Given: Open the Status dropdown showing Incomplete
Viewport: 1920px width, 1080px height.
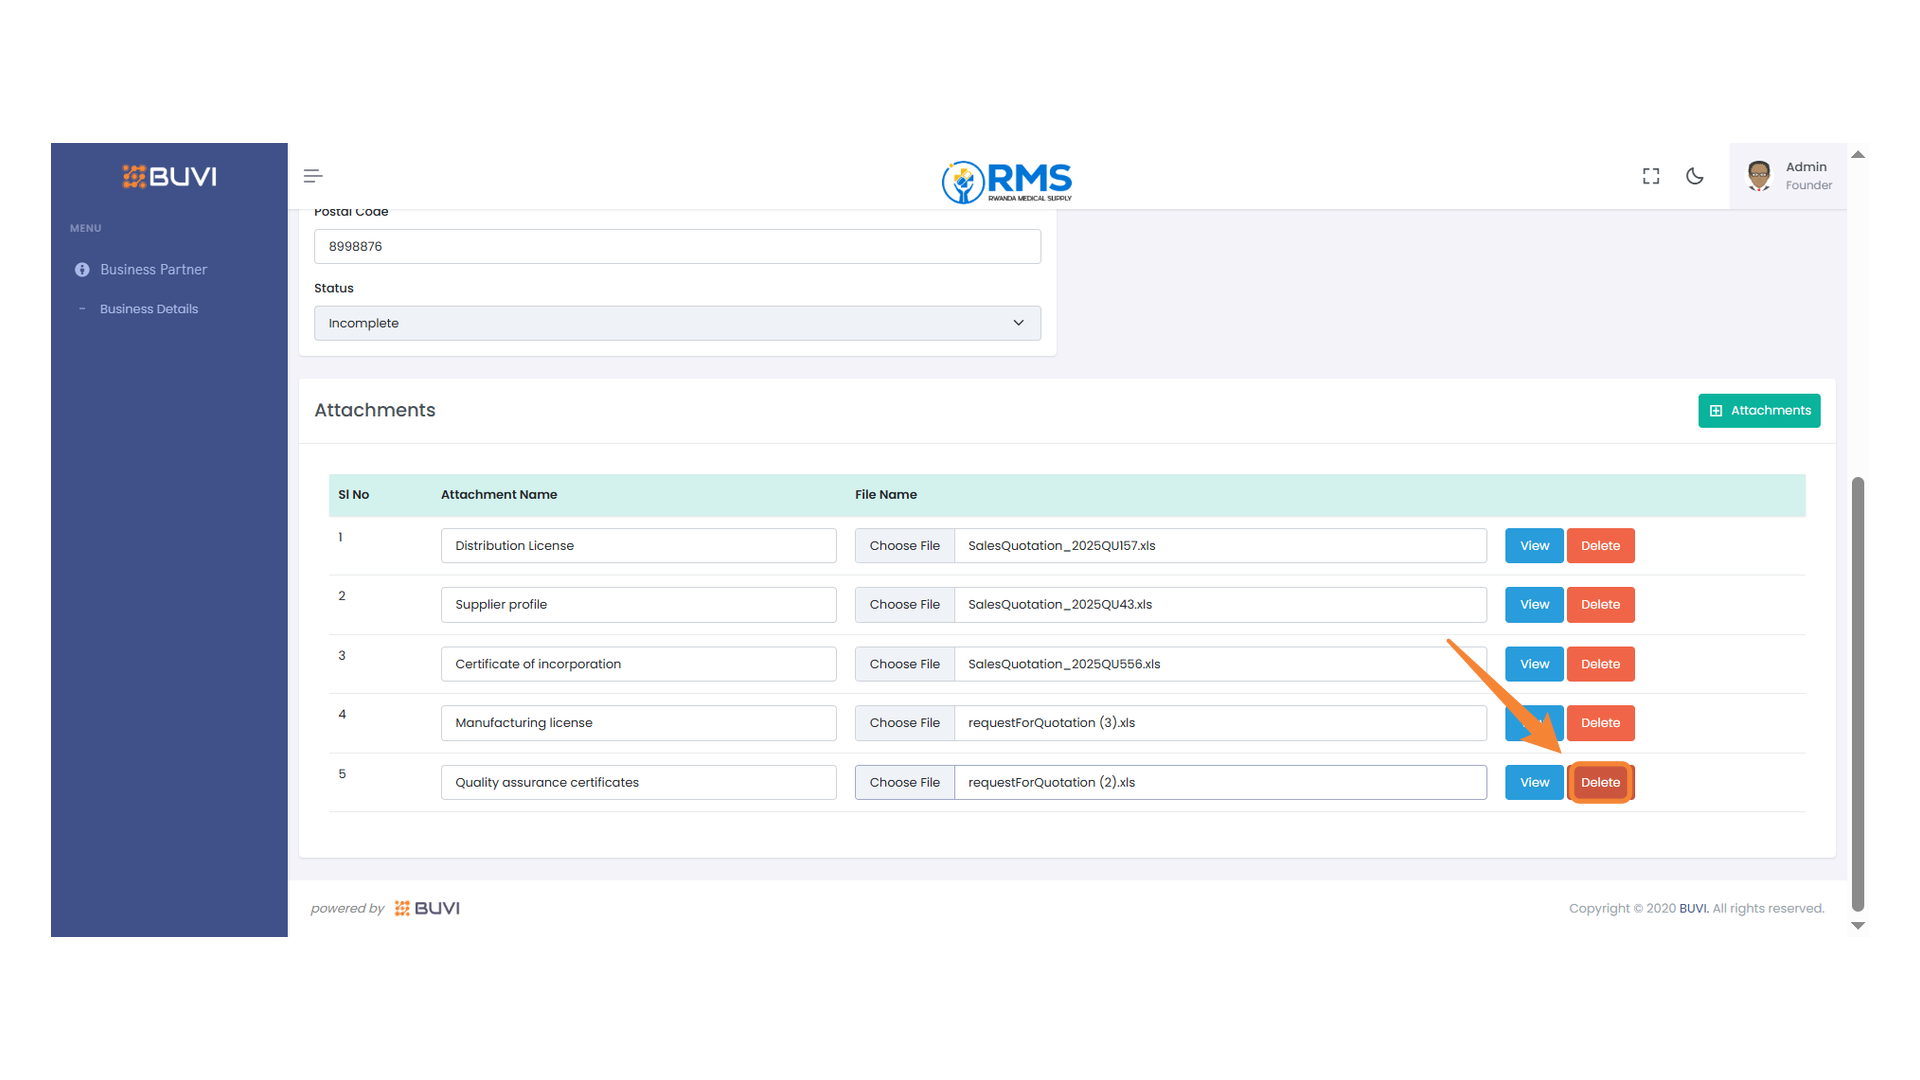Looking at the screenshot, I should pyautogui.click(x=677, y=323).
